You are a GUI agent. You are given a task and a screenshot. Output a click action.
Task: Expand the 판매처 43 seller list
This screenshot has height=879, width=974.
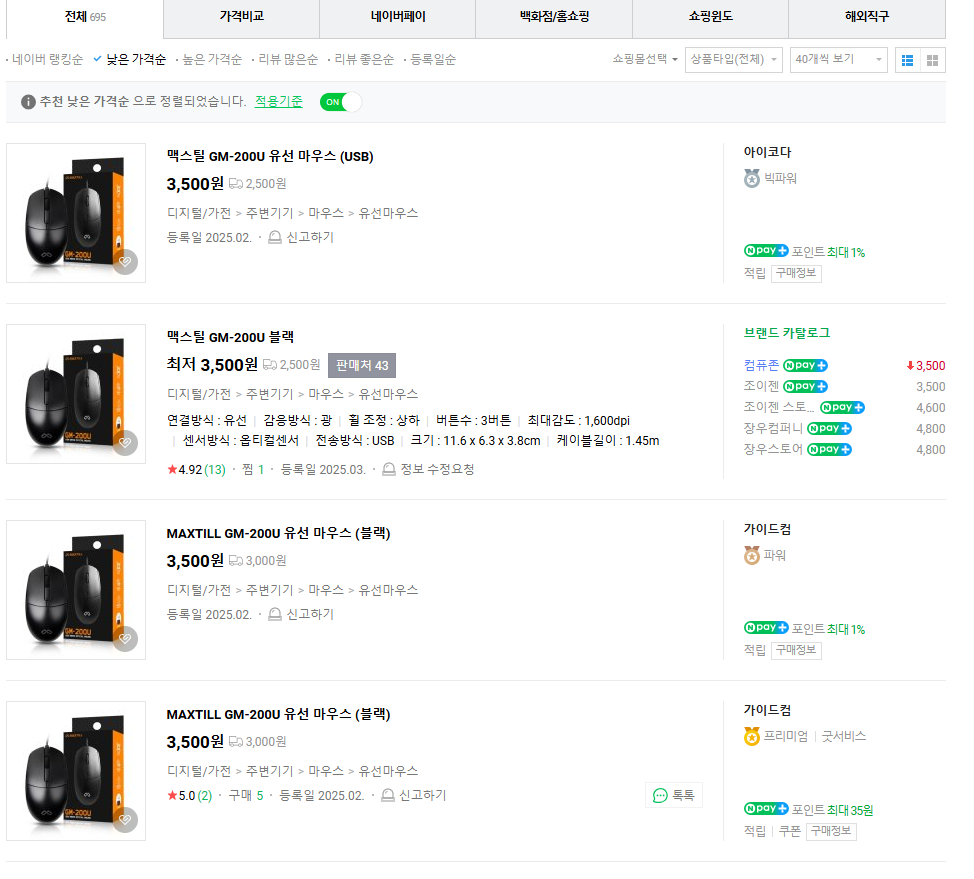point(362,365)
